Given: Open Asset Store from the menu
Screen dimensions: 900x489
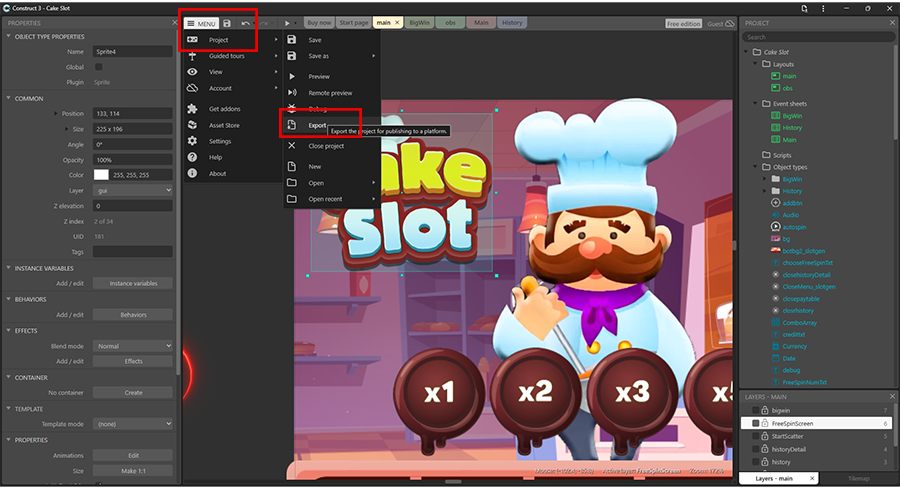Looking at the screenshot, I should point(224,125).
